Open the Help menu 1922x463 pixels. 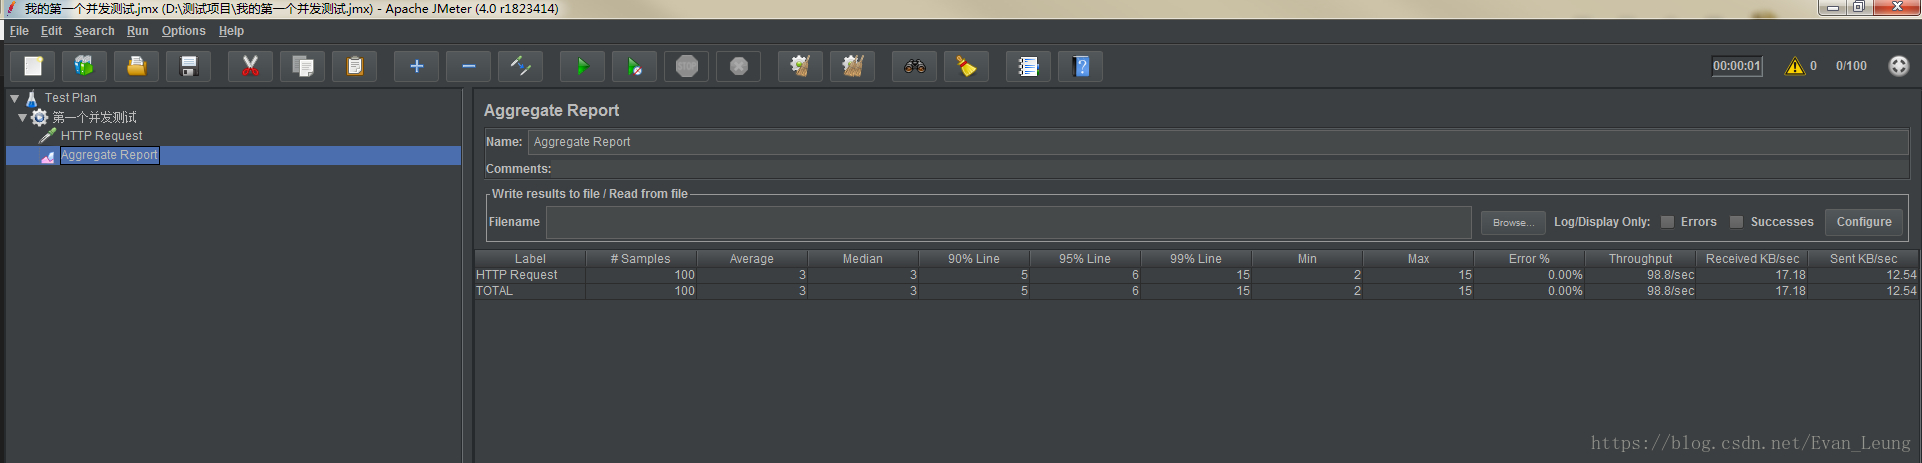[x=231, y=31]
